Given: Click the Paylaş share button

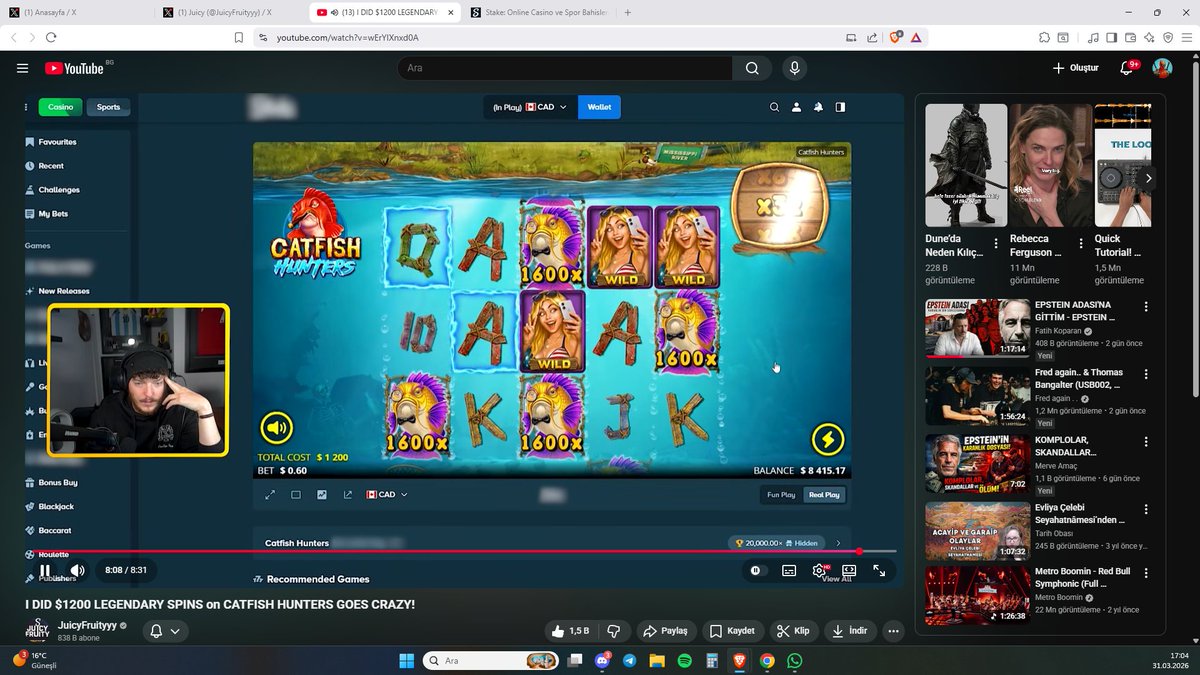Looking at the screenshot, I should coord(665,631).
